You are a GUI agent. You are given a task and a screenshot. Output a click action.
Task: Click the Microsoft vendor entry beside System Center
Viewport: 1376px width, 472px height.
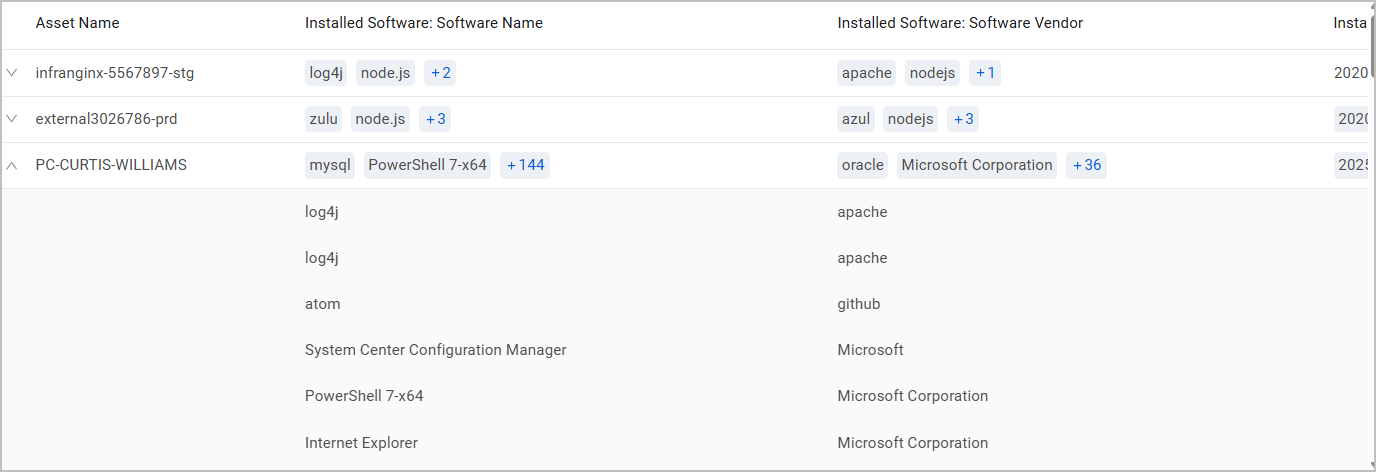[871, 350]
